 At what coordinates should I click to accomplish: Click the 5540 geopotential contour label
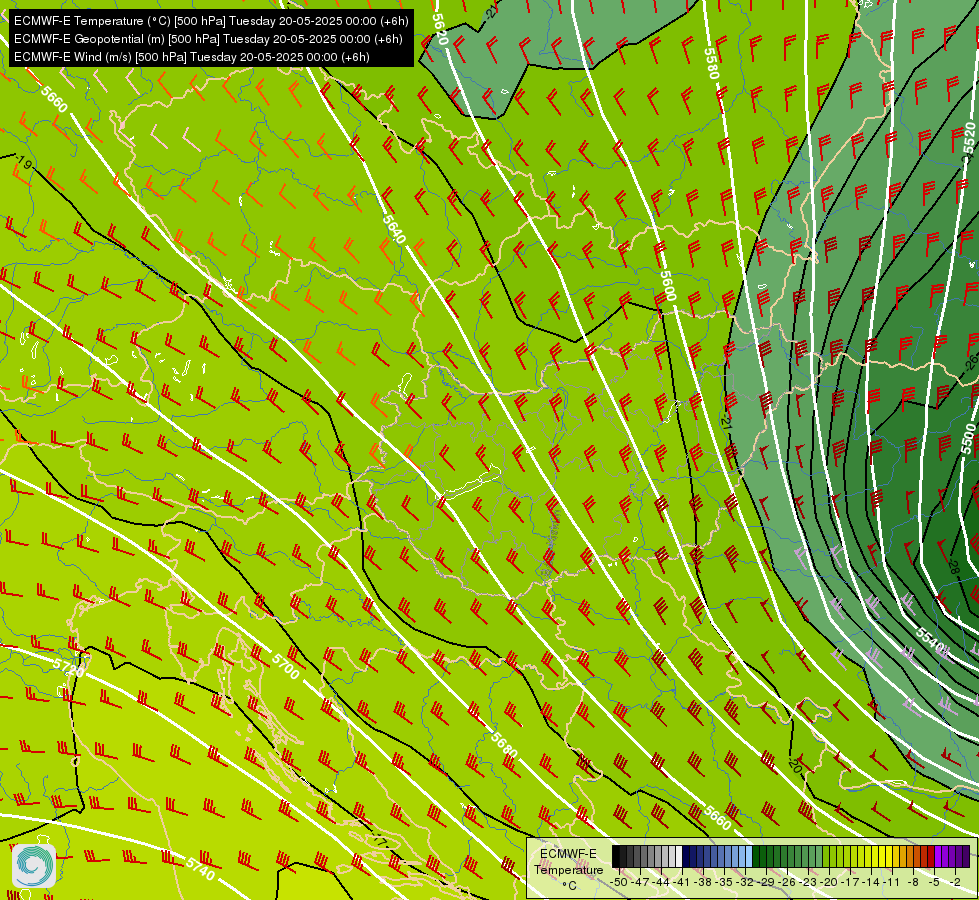(932, 641)
